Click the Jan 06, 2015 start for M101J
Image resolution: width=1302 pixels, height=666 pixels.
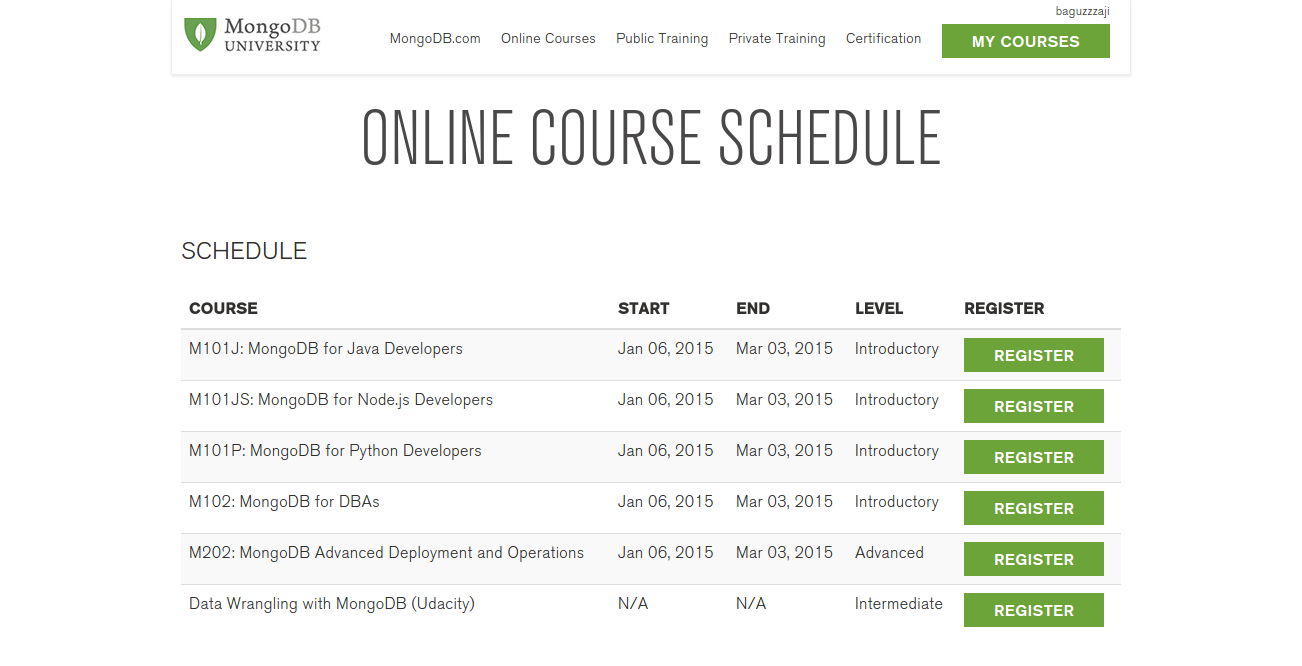point(666,349)
